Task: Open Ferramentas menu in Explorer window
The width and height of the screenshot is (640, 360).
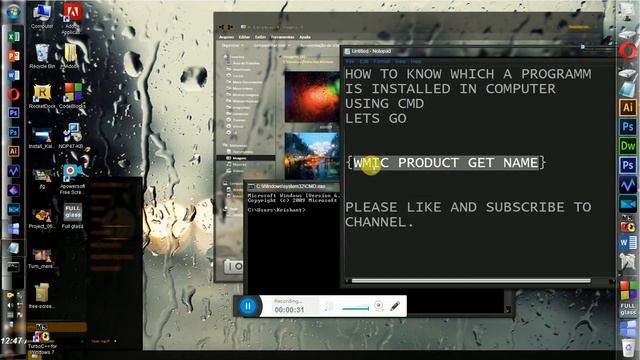Action: pos(282,37)
